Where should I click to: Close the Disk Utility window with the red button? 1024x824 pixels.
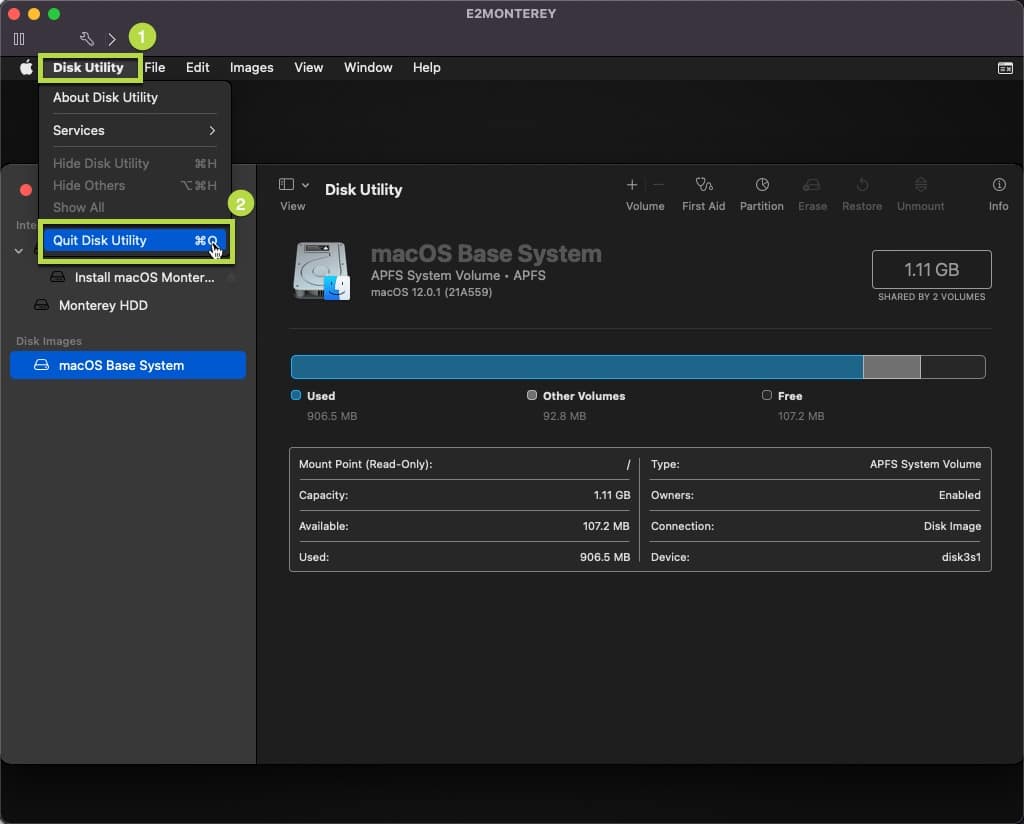[x=26, y=190]
